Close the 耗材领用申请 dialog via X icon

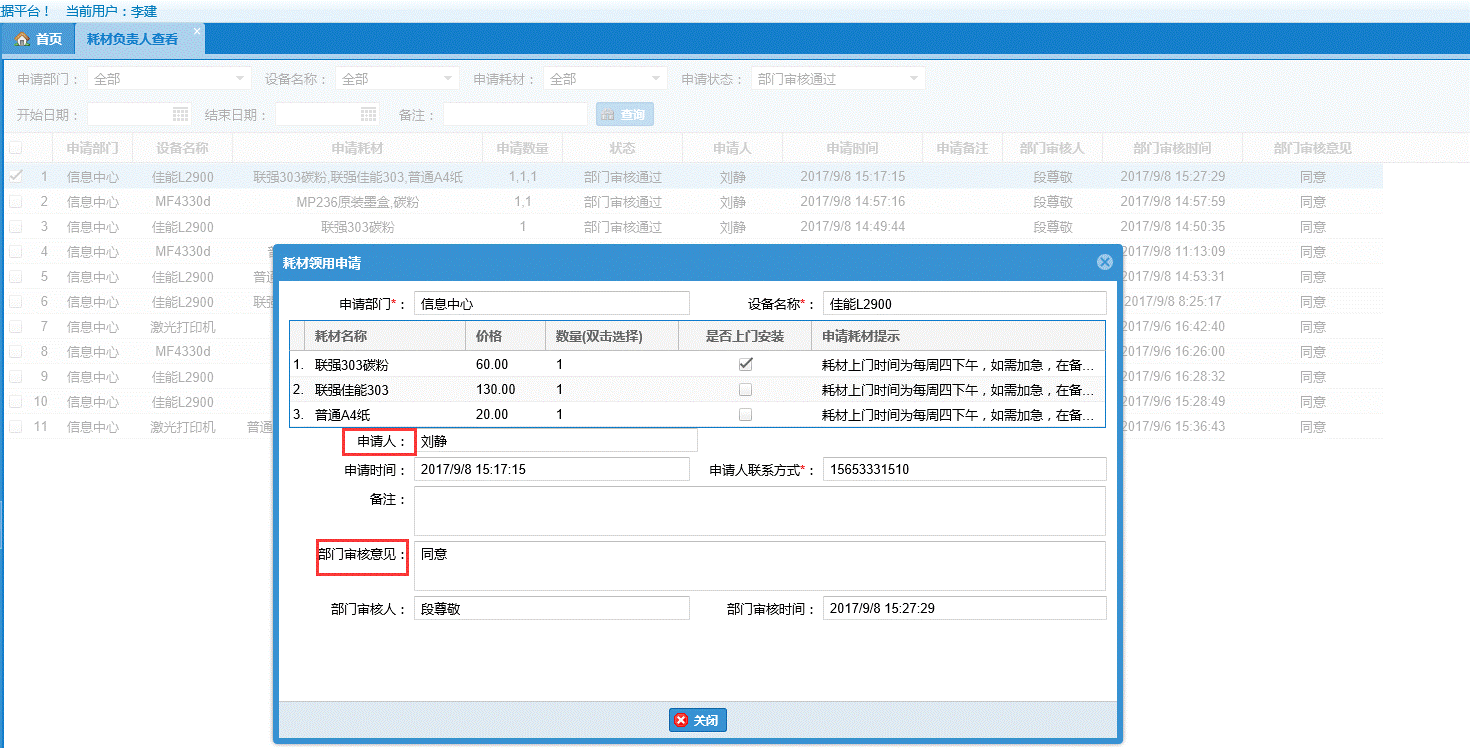[x=1104, y=262]
